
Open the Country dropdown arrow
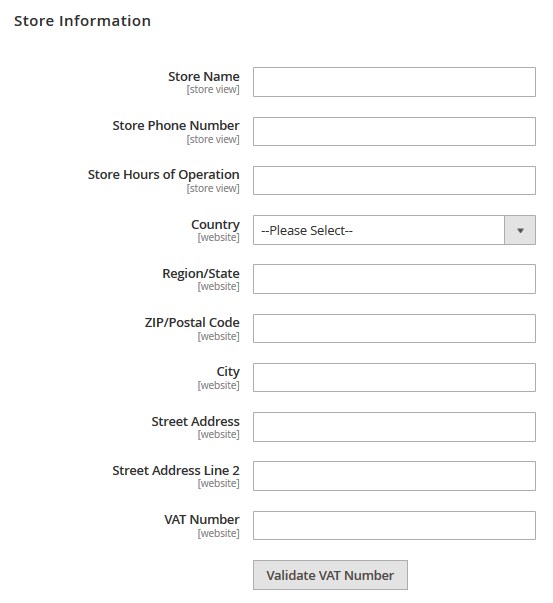(x=520, y=230)
